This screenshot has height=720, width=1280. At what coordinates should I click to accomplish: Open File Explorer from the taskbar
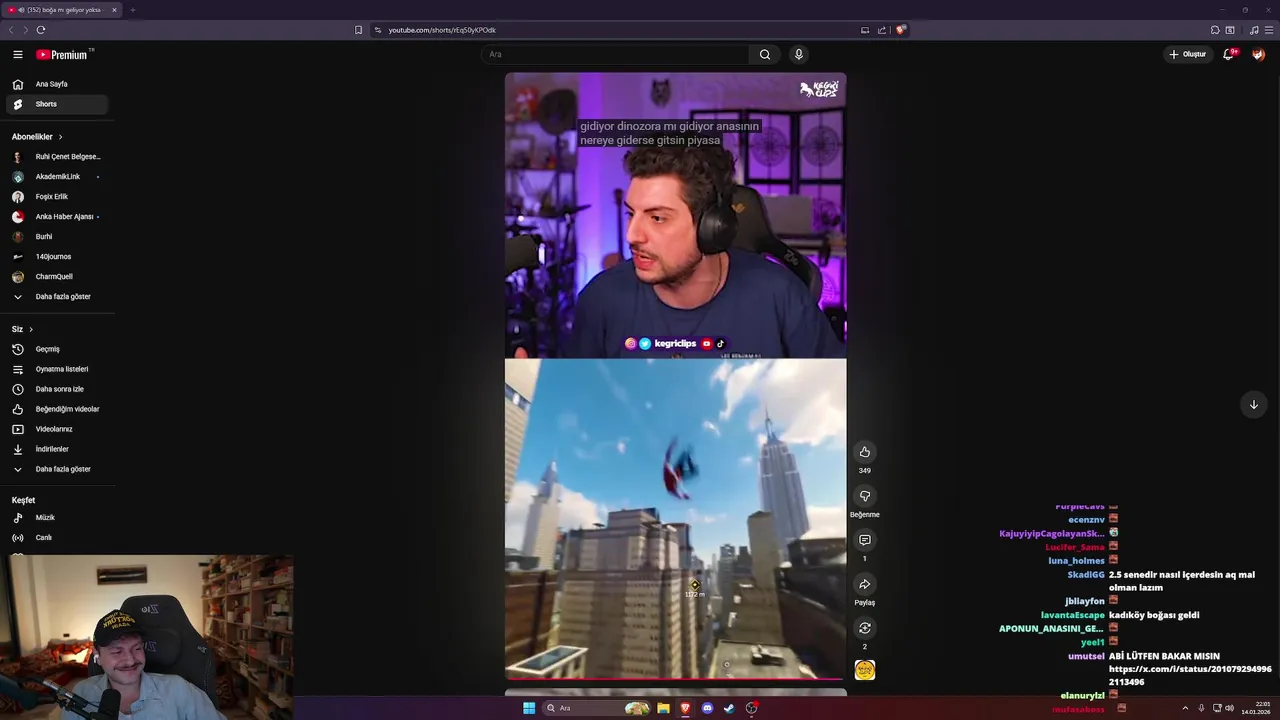(x=663, y=708)
